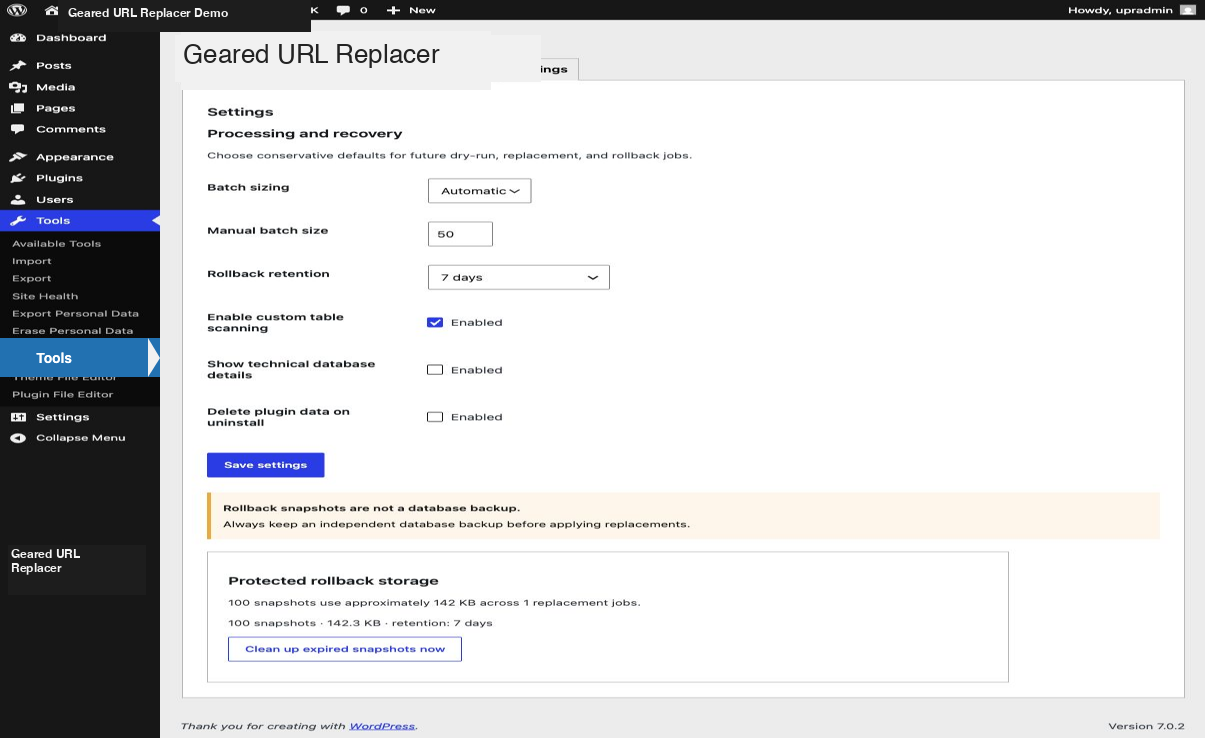Image resolution: width=1205 pixels, height=738 pixels.
Task: Click the user avatar next to Howdy, upradmin
Action: pos(1187,10)
